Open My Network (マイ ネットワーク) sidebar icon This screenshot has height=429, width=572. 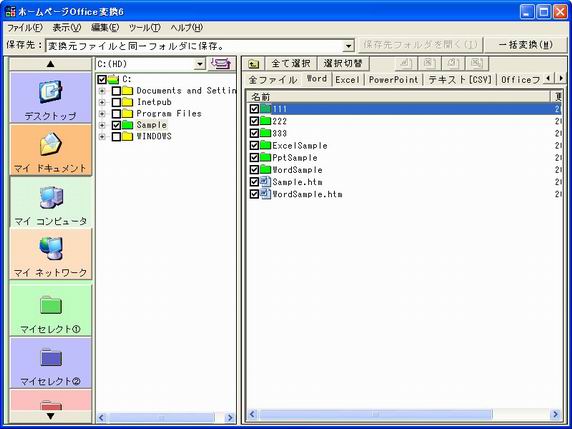[x=51, y=249]
